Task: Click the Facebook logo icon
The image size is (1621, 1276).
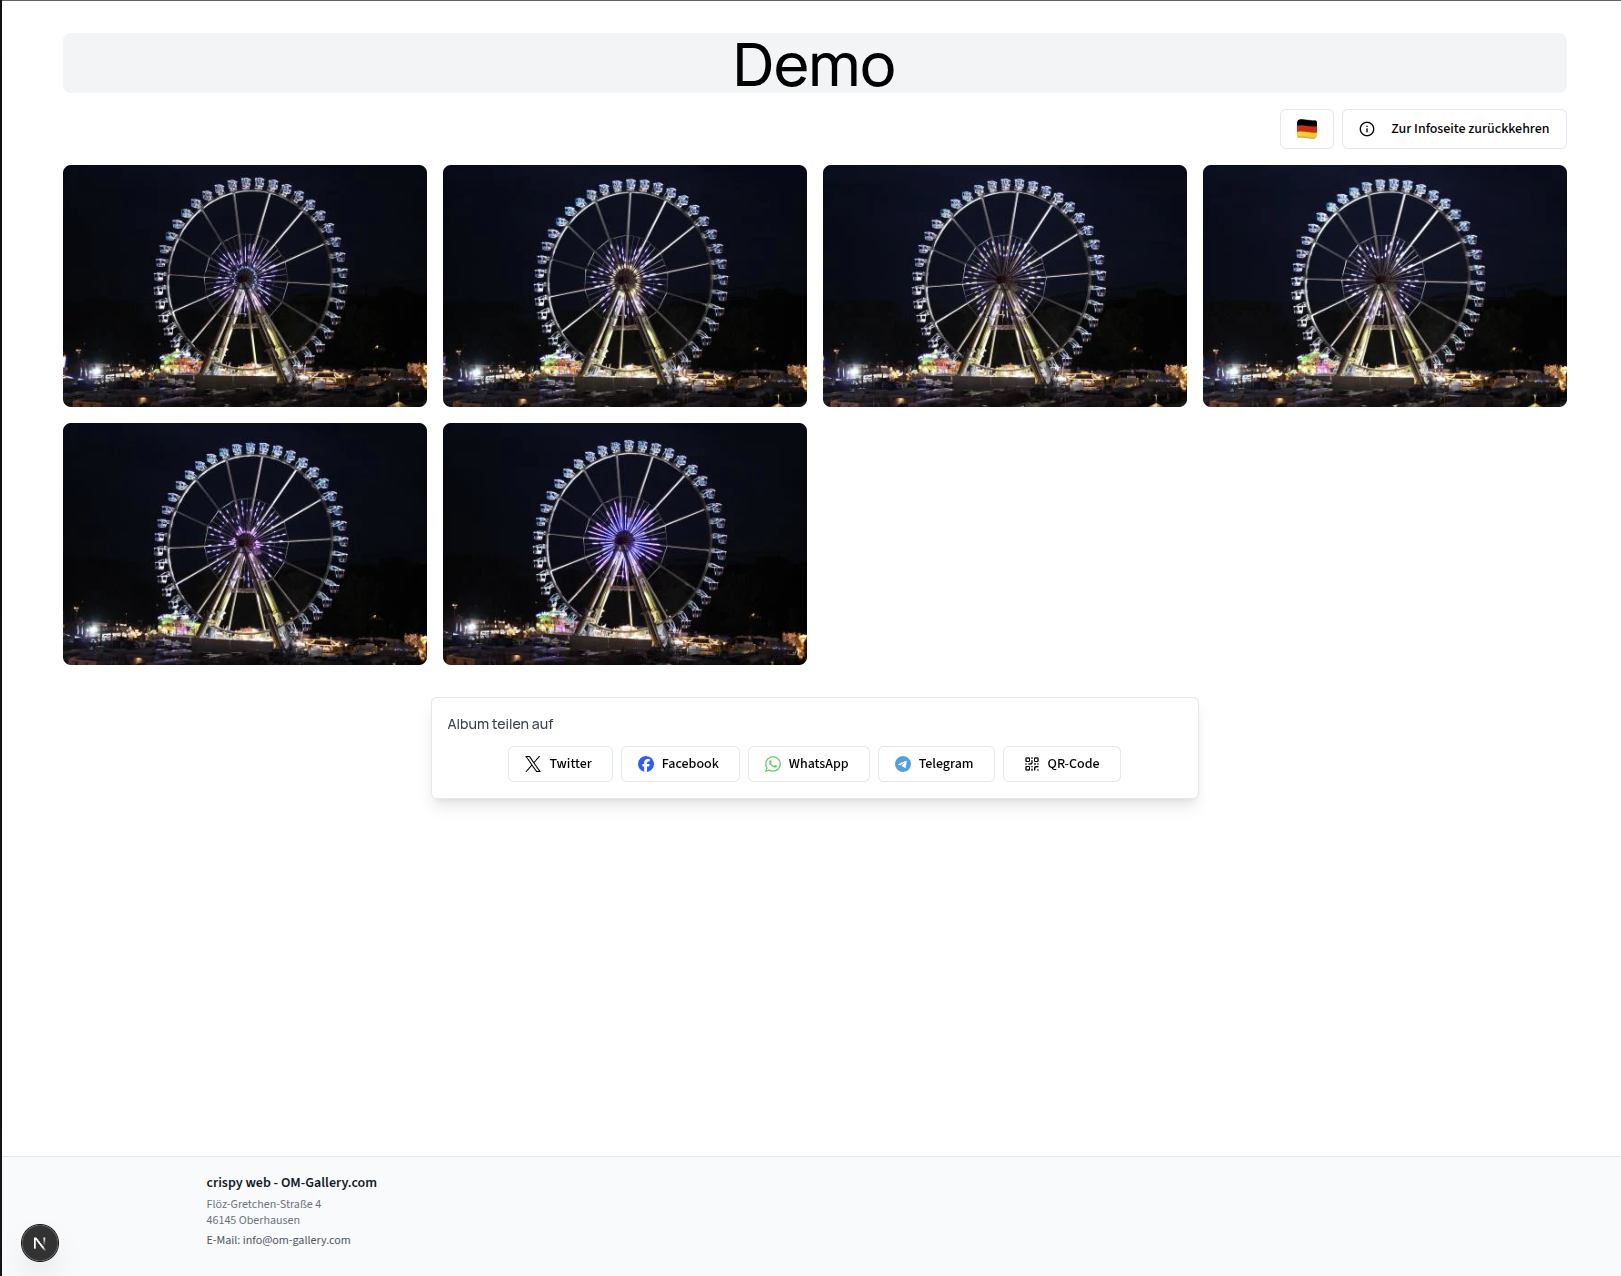Action: [x=646, y=764]
